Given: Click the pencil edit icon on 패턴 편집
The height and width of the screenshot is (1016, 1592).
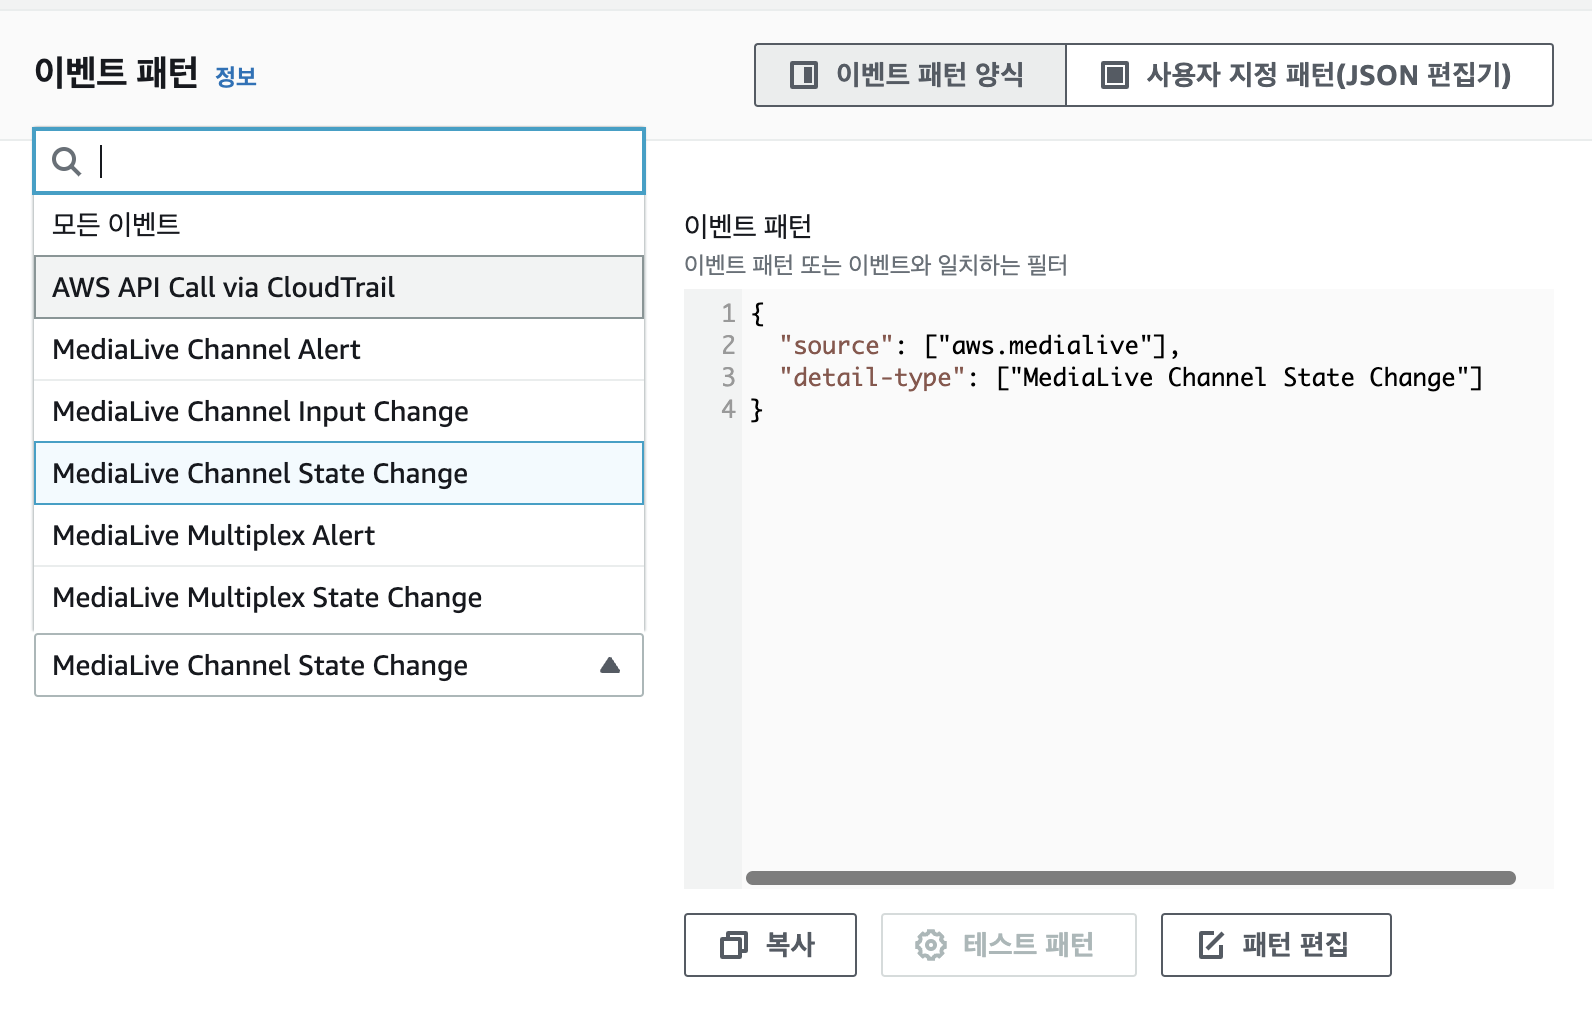Looking at the screenshot, I should point(1211,945).
